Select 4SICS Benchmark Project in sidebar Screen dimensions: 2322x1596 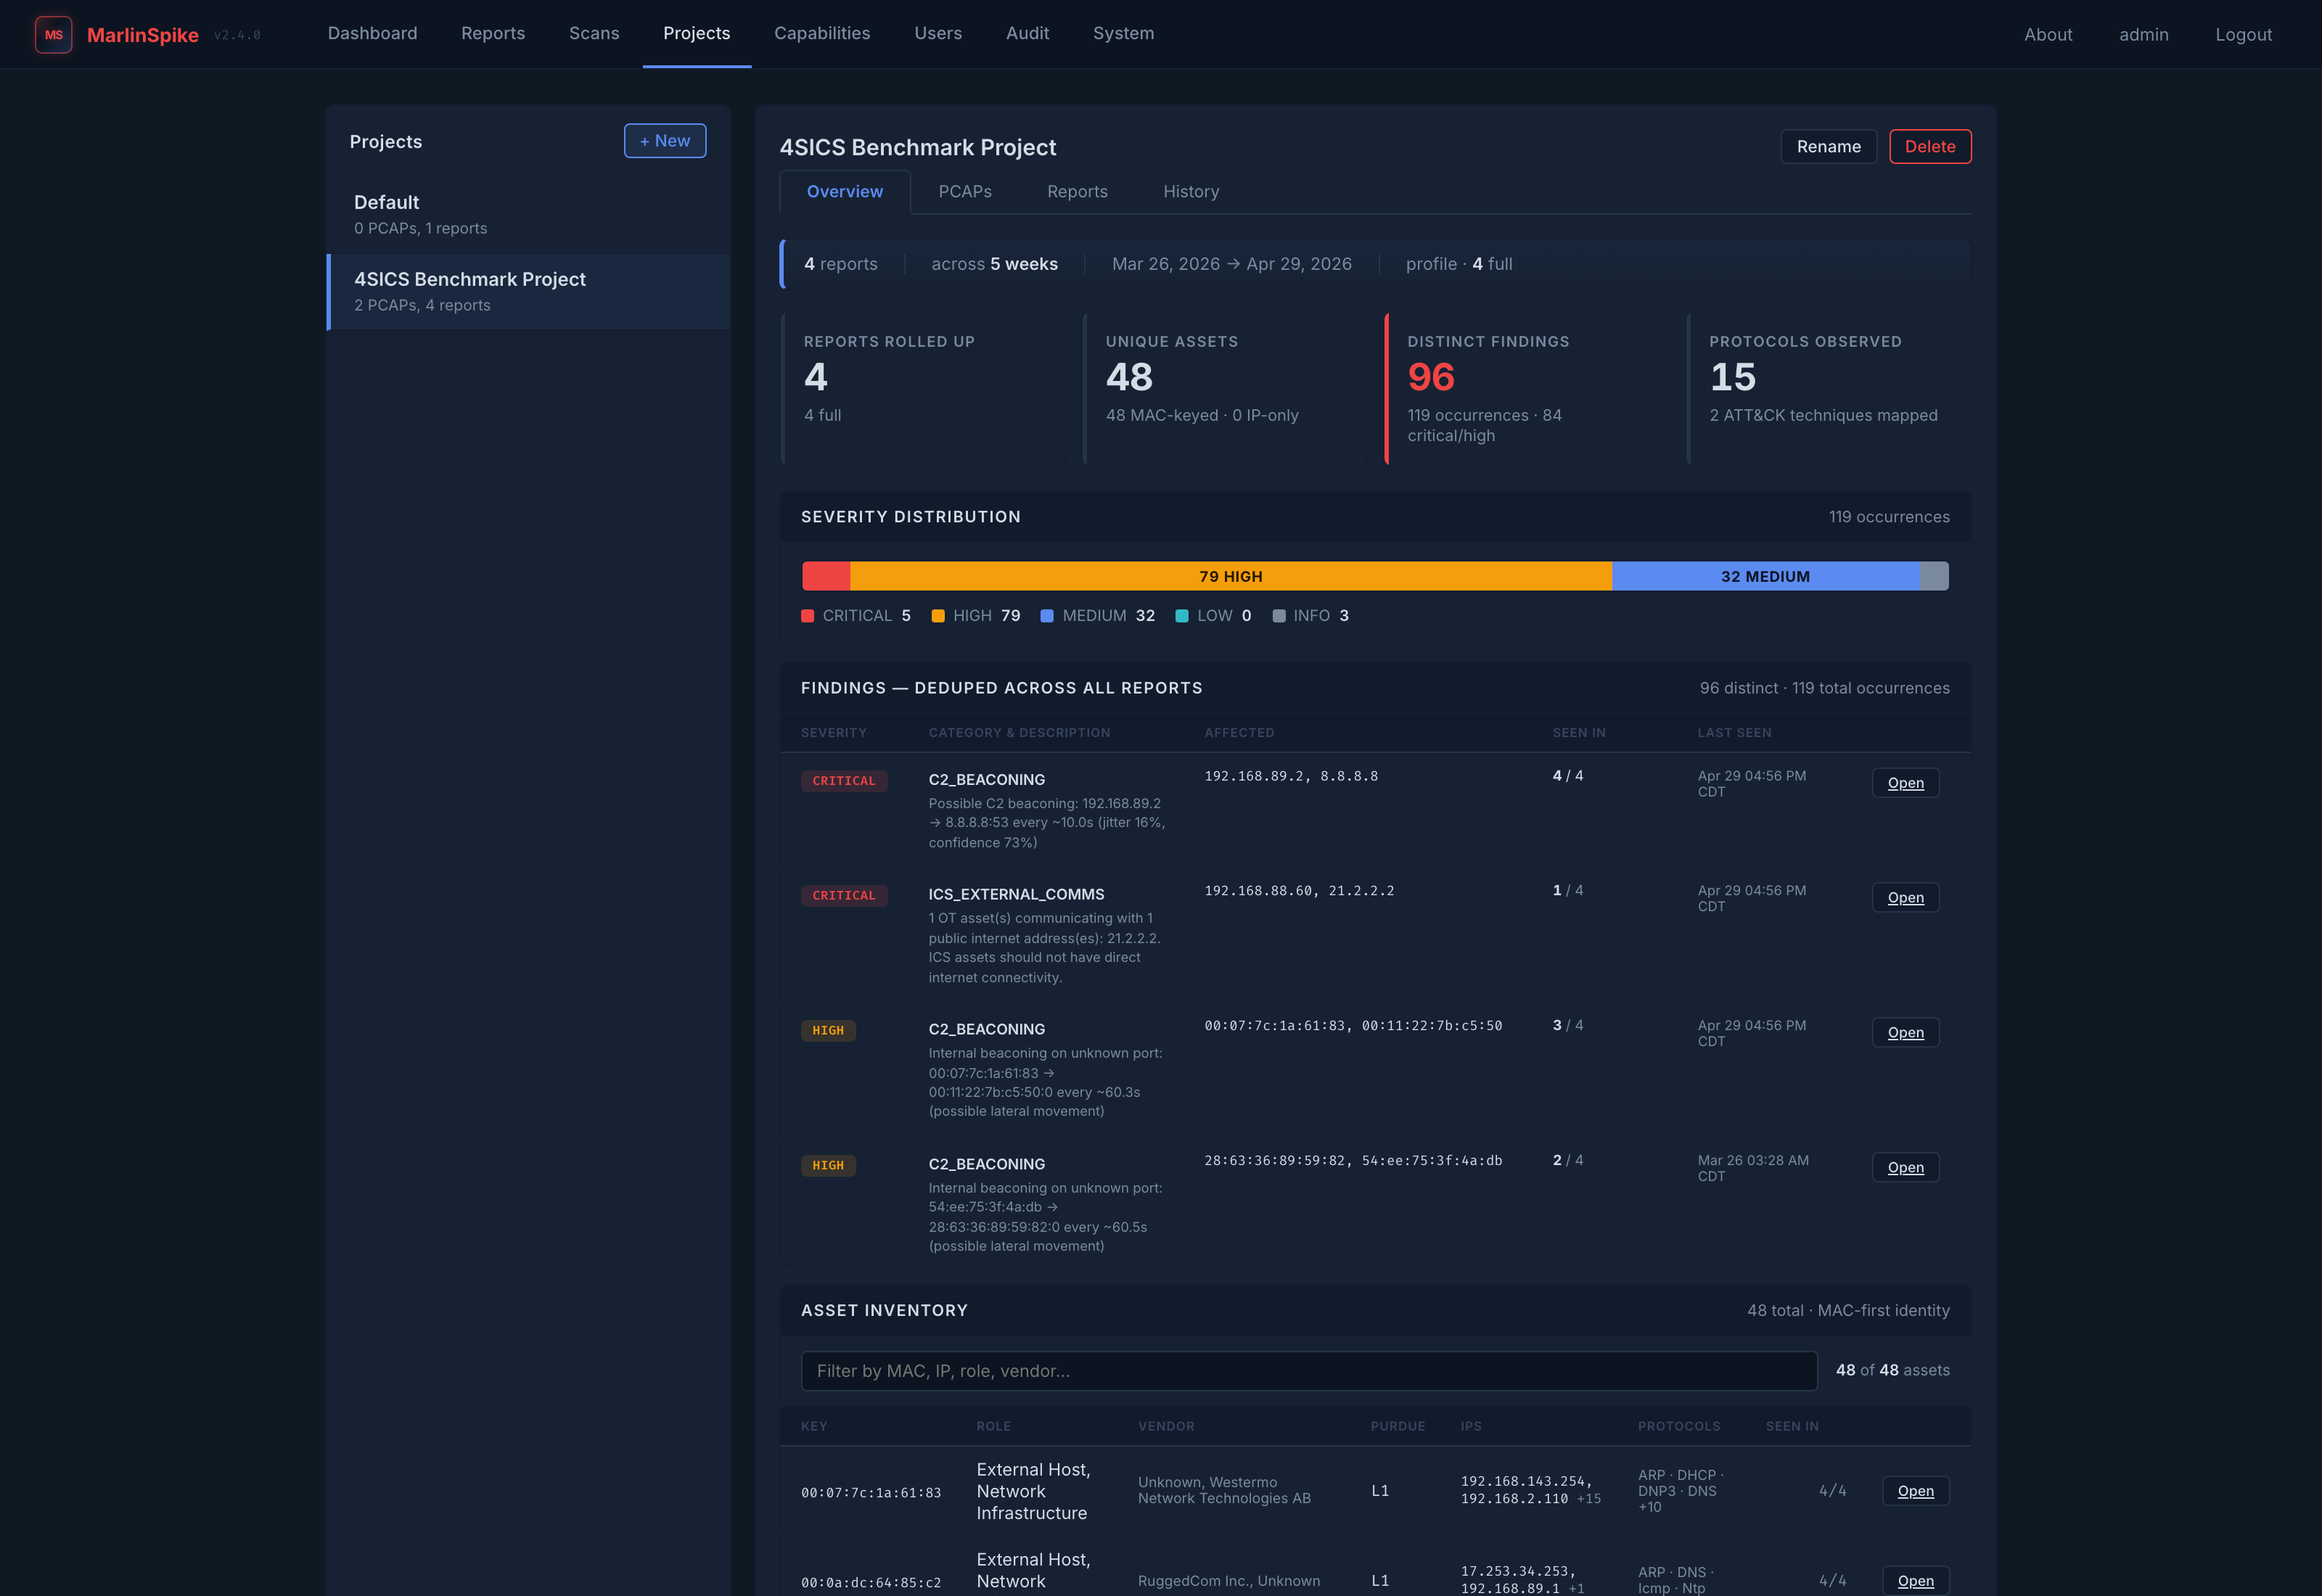coord(528,291)
